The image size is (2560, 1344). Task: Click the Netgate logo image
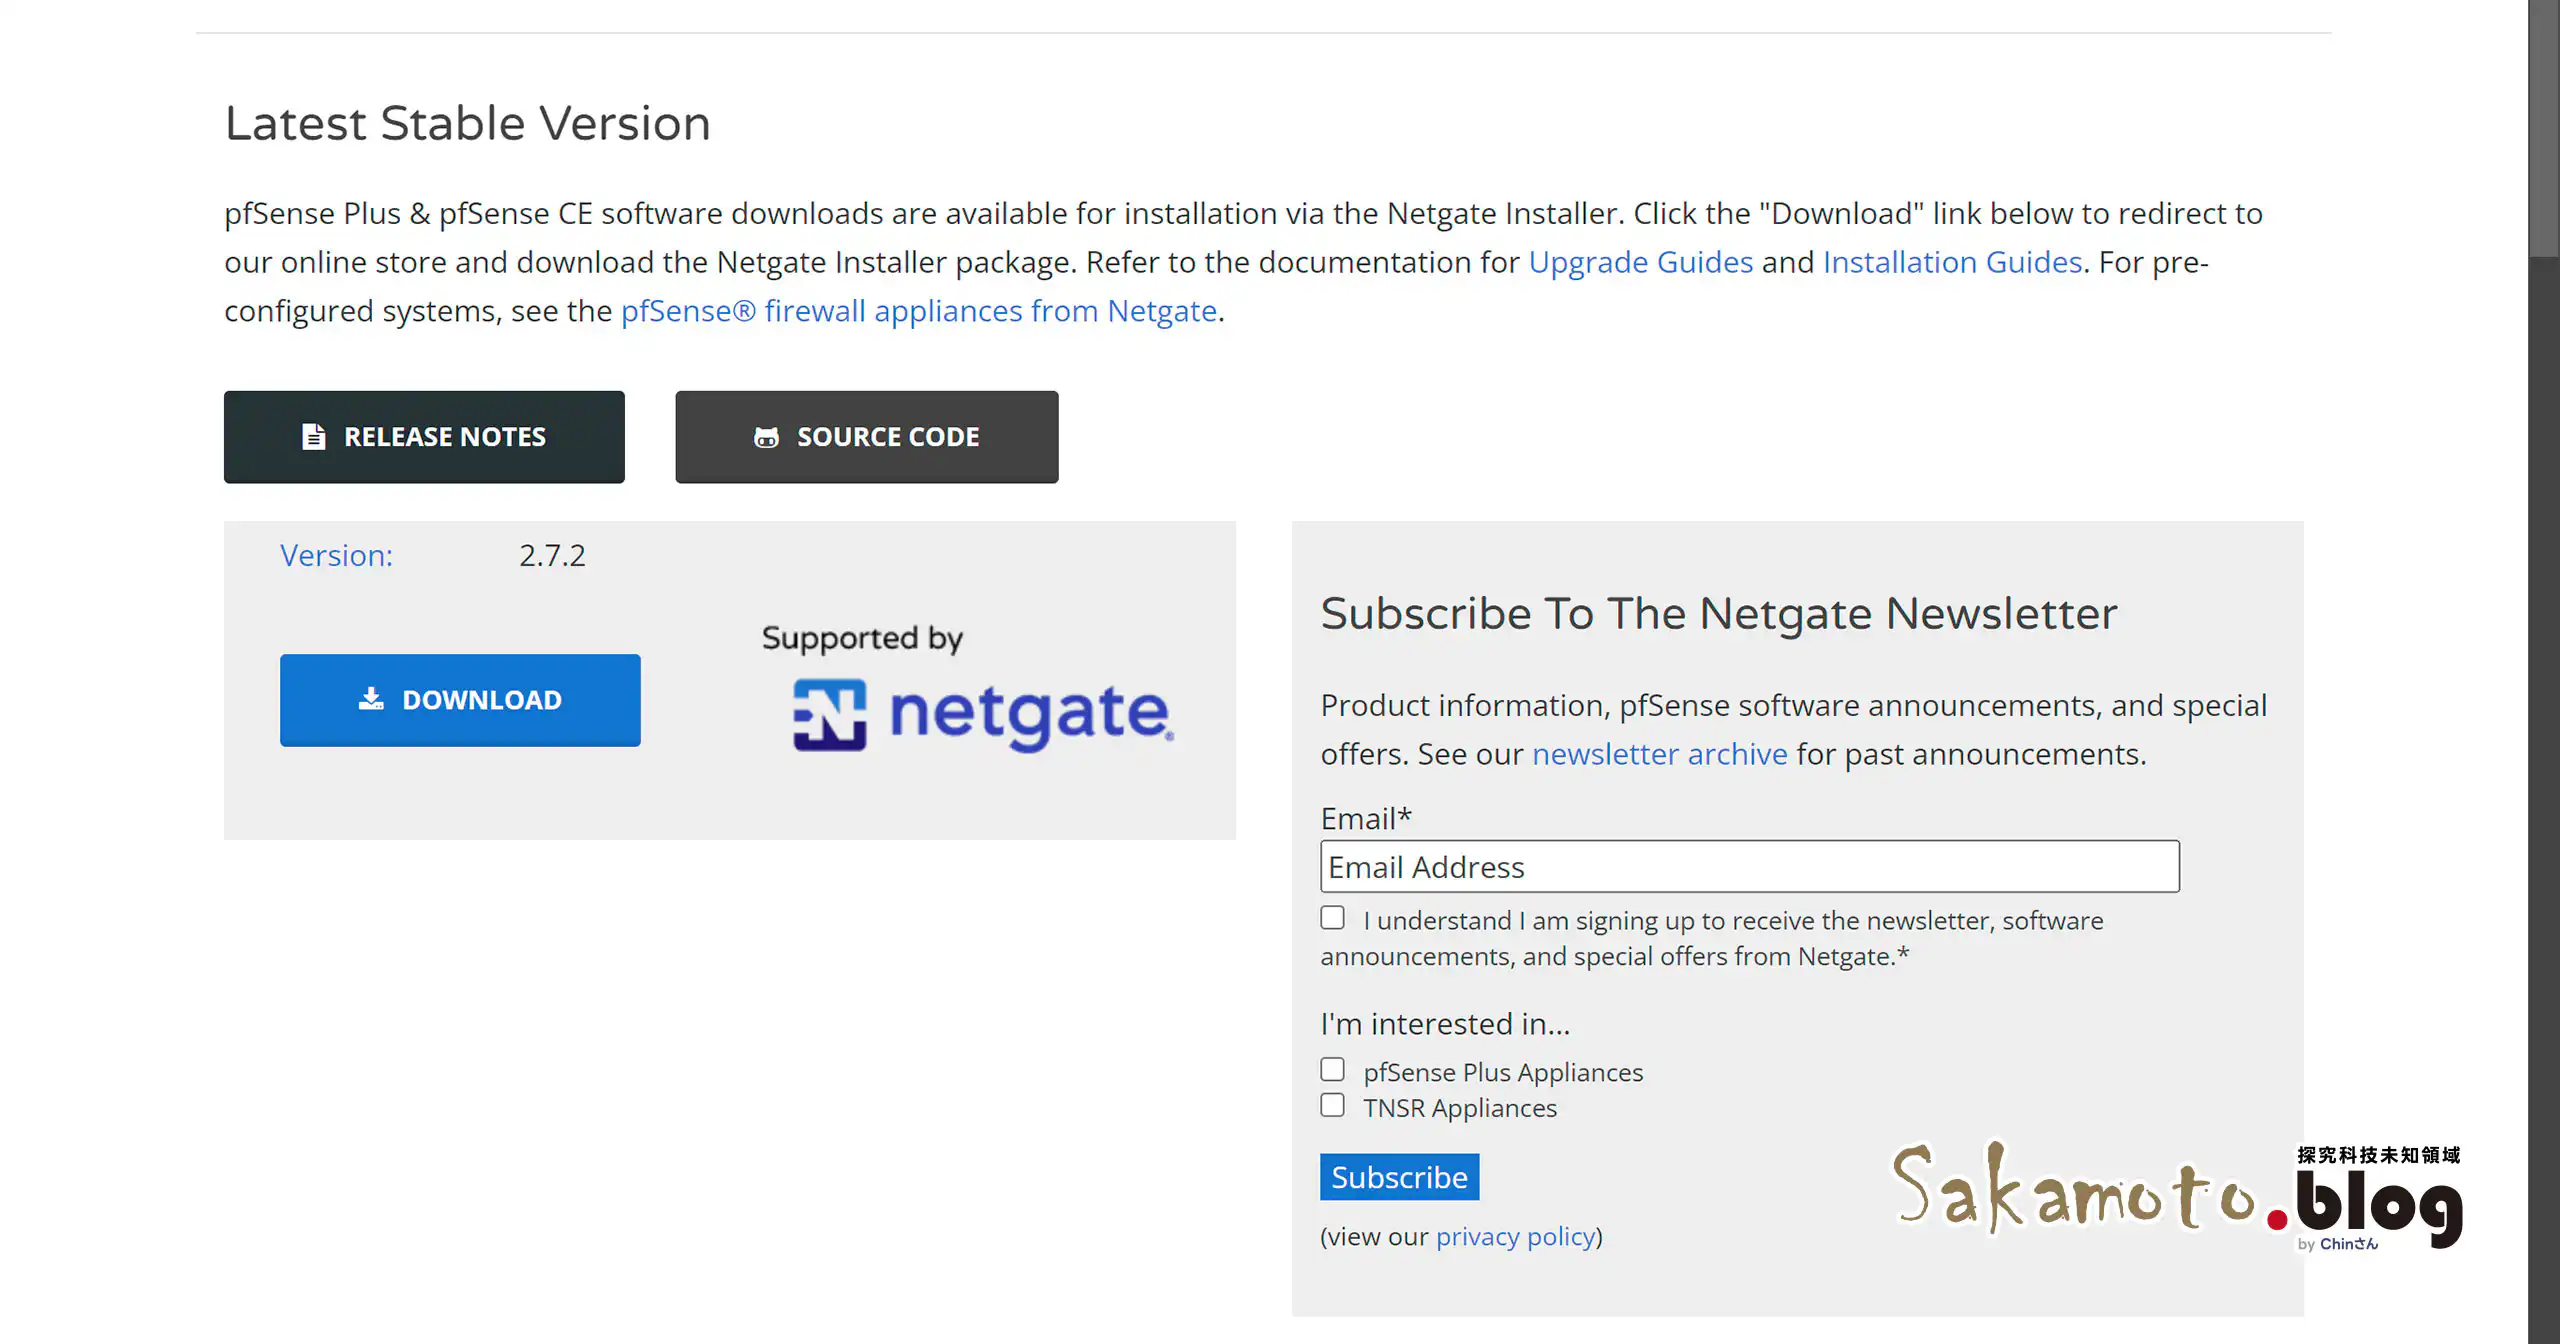982,714
